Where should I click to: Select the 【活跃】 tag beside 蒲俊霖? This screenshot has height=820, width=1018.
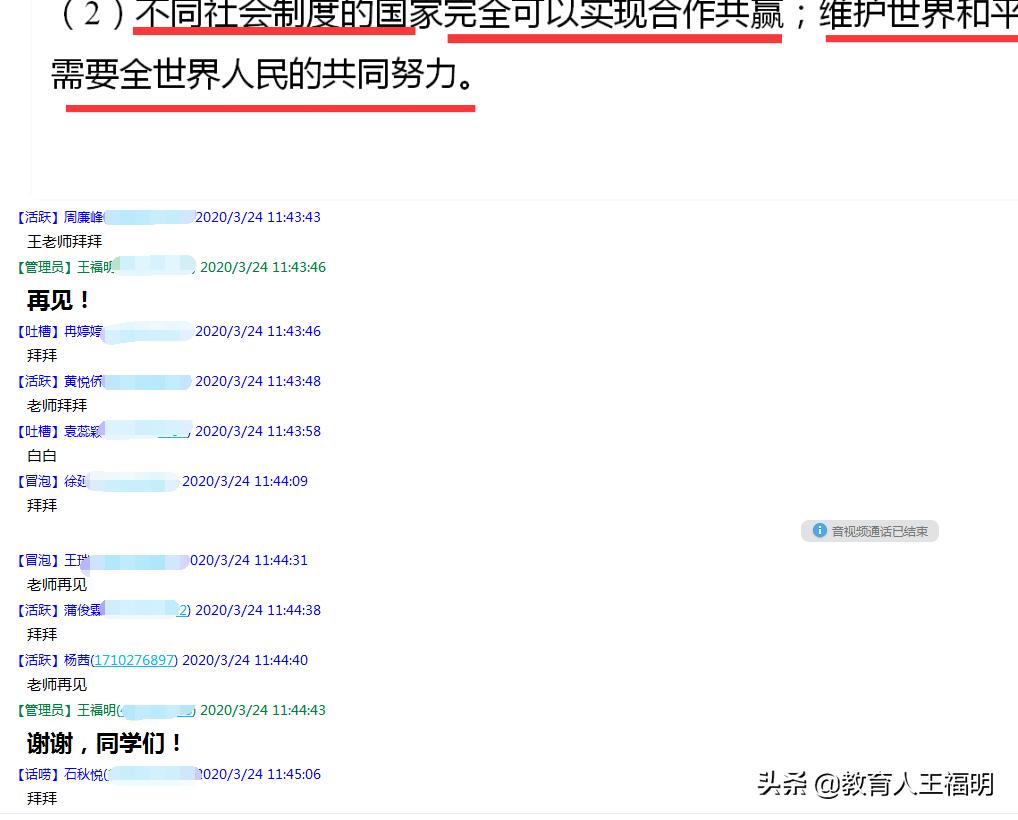pyautogui.click(x=37, y=610)
